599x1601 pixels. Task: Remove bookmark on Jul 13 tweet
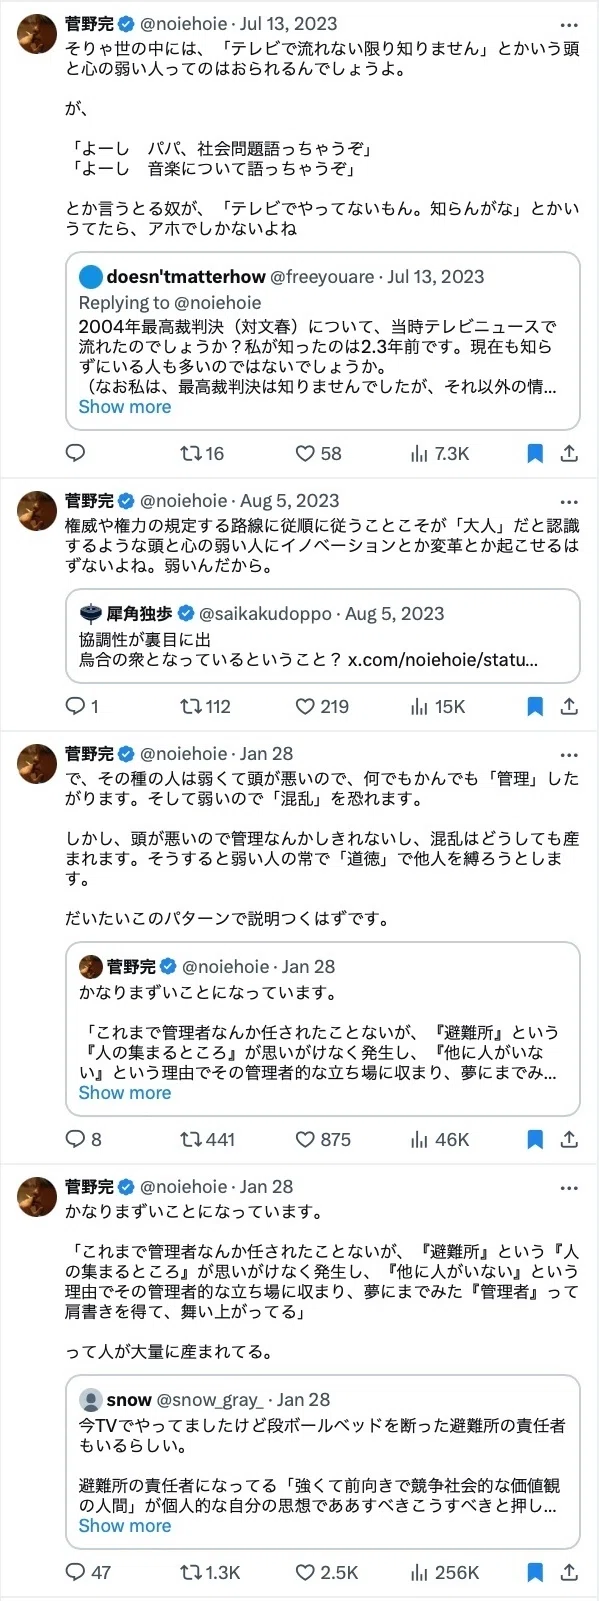[x=535, y=453]
